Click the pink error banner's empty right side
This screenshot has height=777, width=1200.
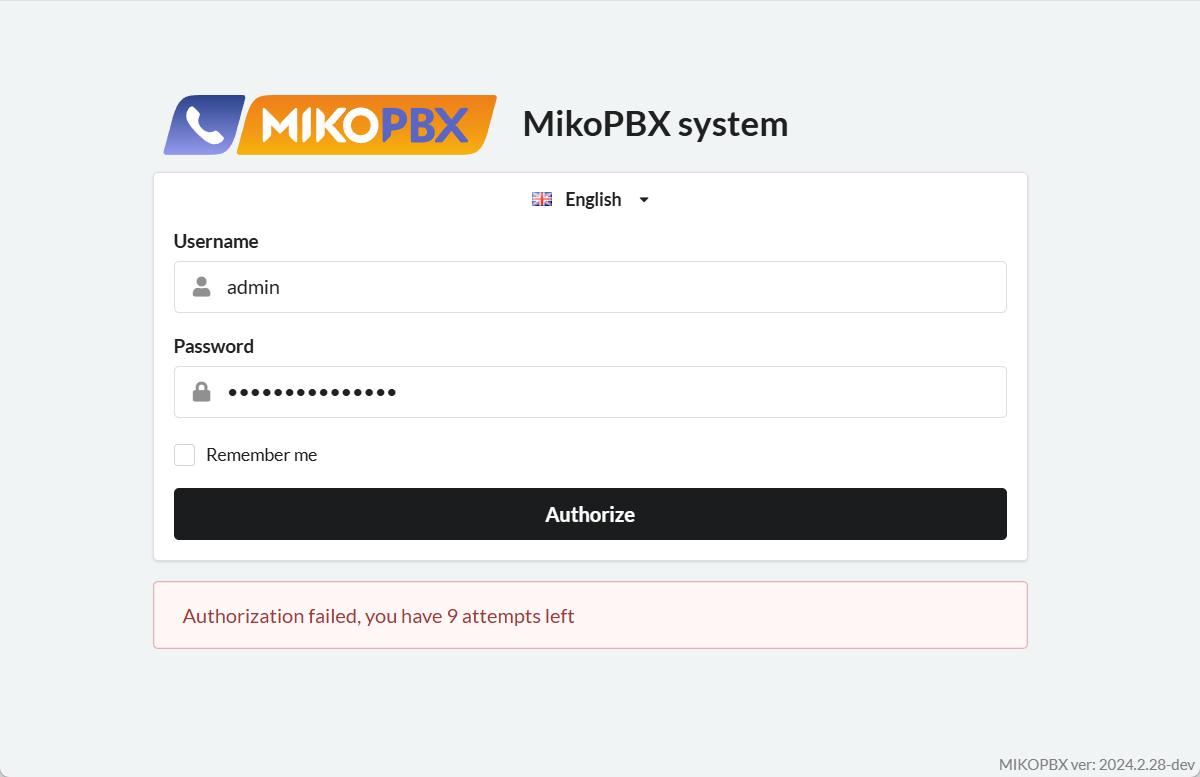(850, 616)
